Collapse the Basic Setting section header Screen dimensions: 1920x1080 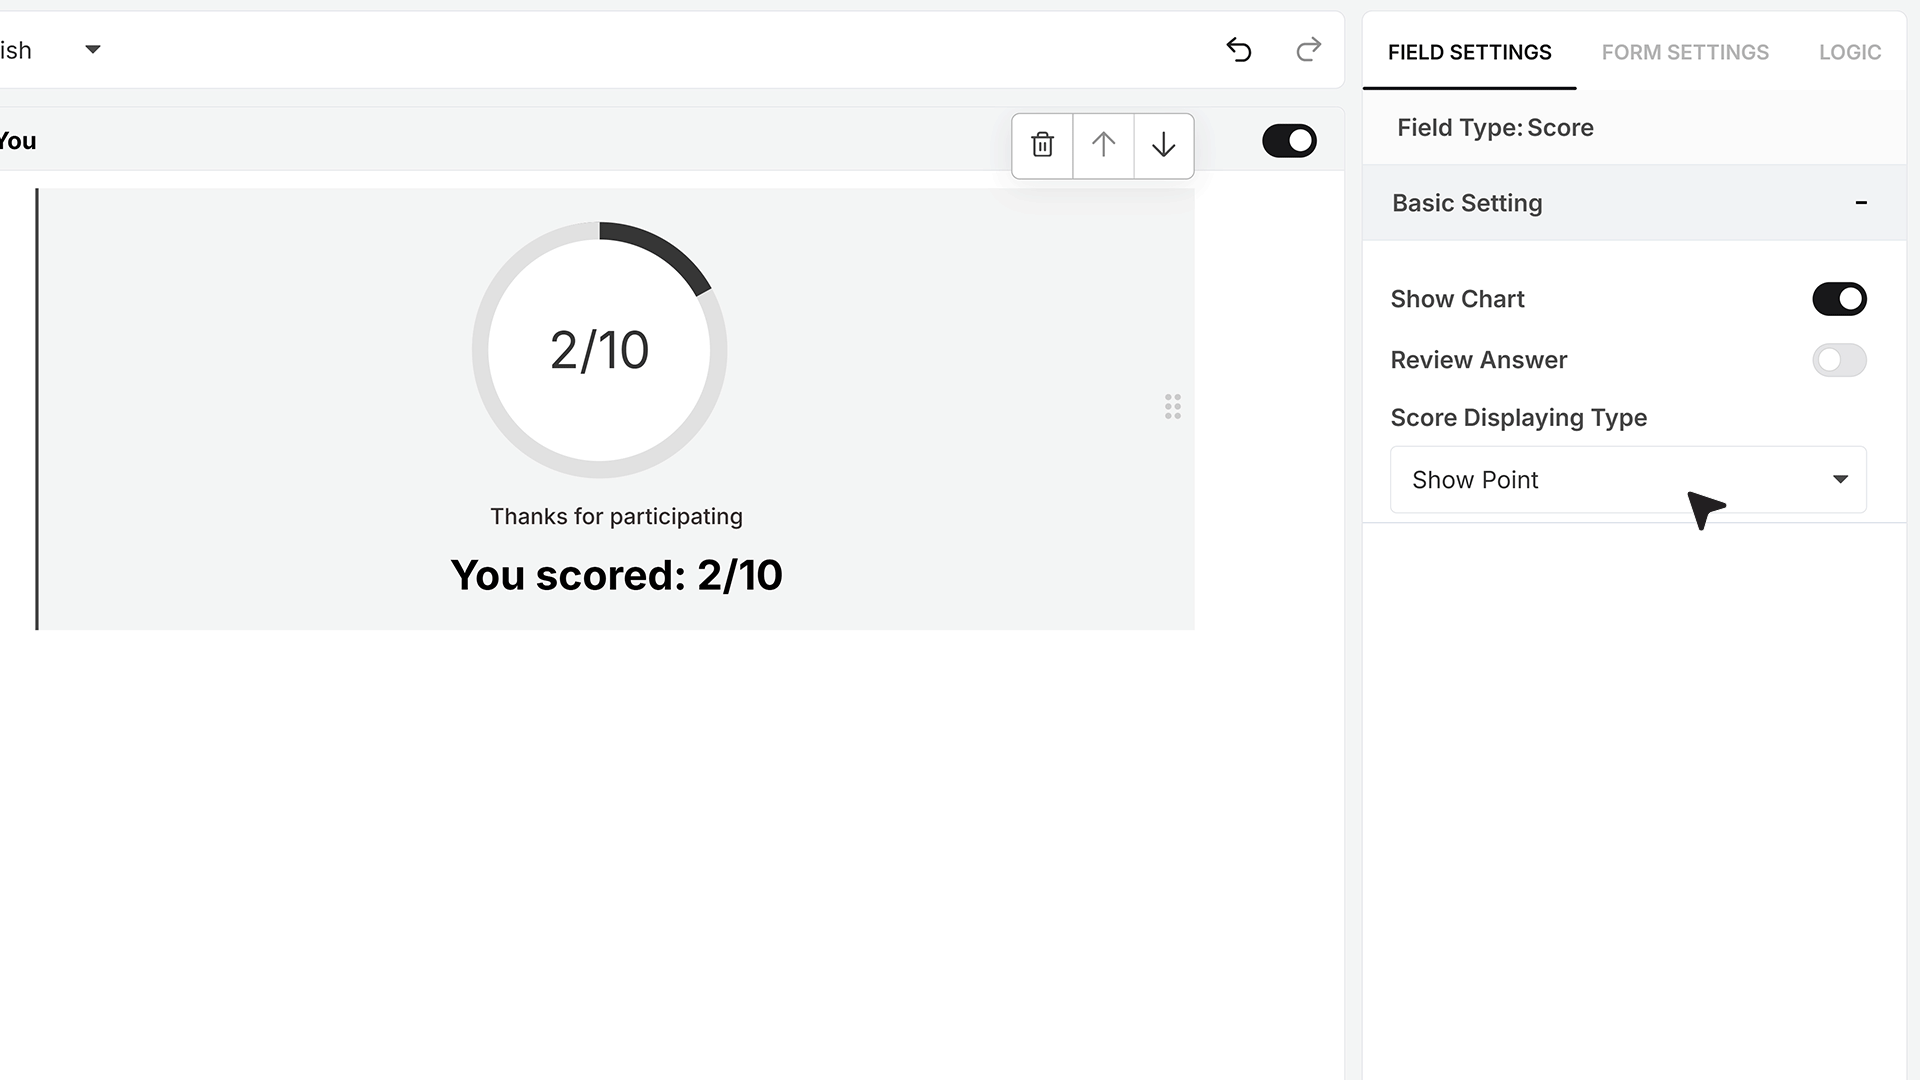(x=1634, y=203)
